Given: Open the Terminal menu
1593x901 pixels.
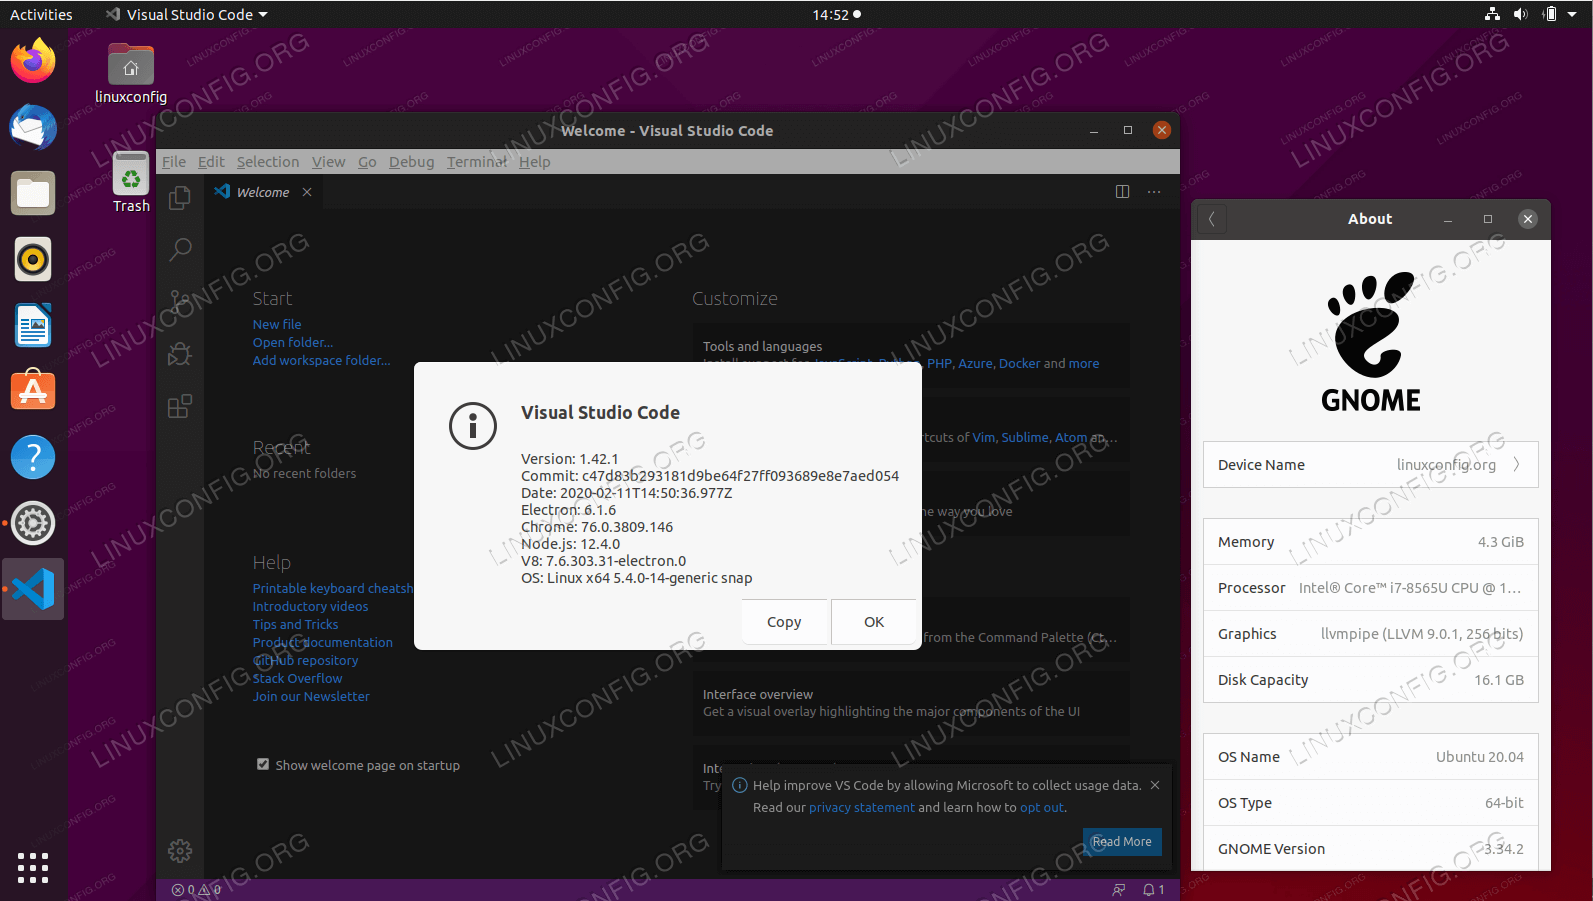Looking at the screenshot, I should [x=476, y=162].
